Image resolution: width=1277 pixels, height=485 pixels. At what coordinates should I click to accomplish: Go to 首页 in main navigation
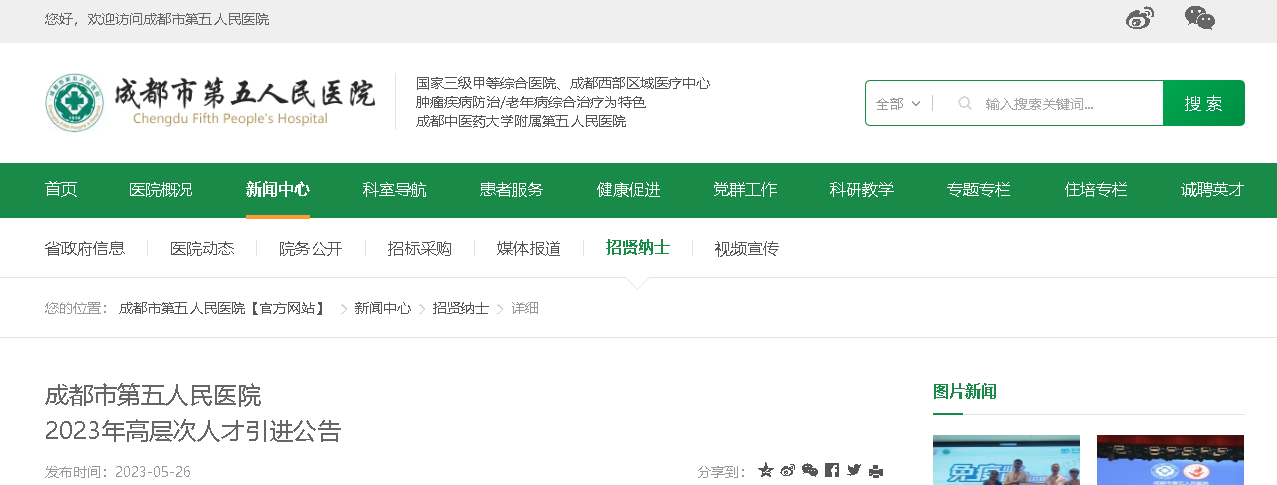61,190
